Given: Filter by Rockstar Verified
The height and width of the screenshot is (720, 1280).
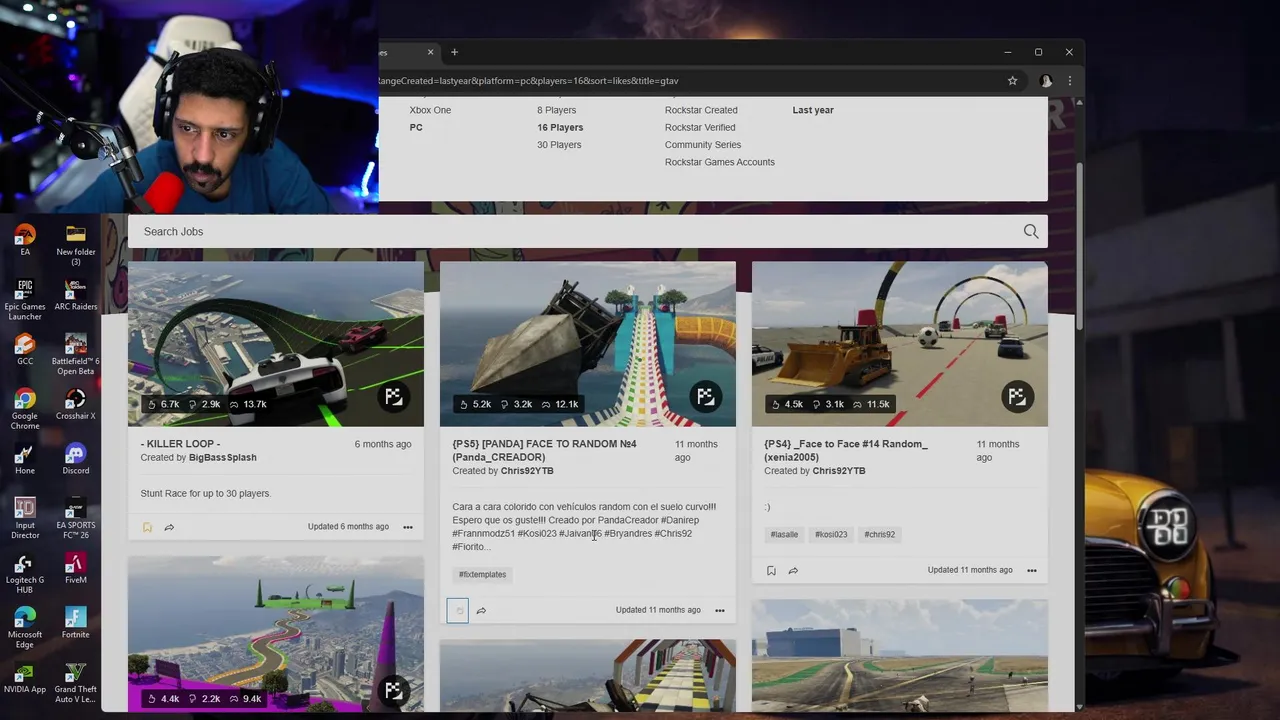Looking at the screenshot, I should point(700,127).
